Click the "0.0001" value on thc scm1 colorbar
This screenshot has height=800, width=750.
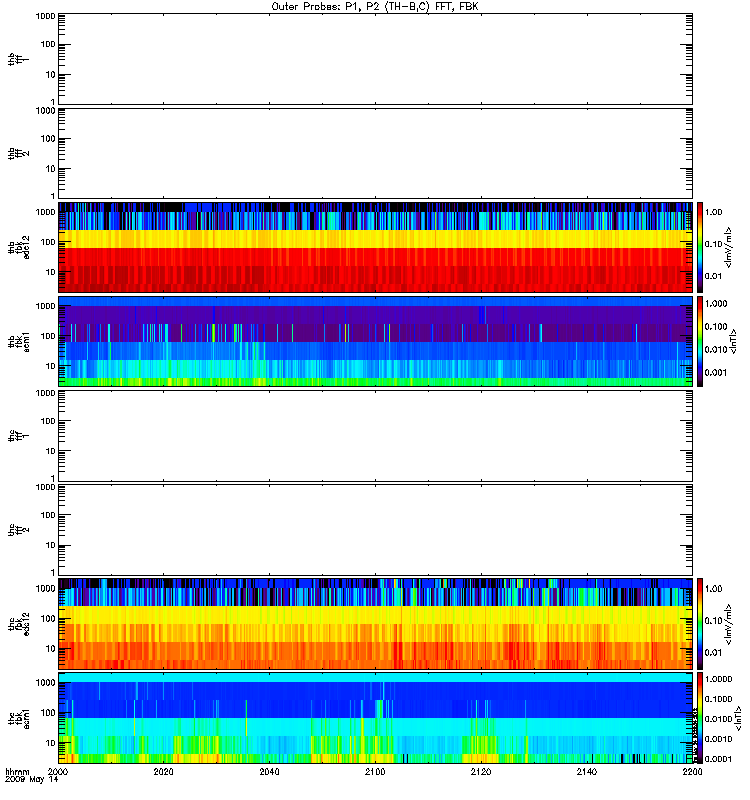pyautogui.click(x=719, y=759)
